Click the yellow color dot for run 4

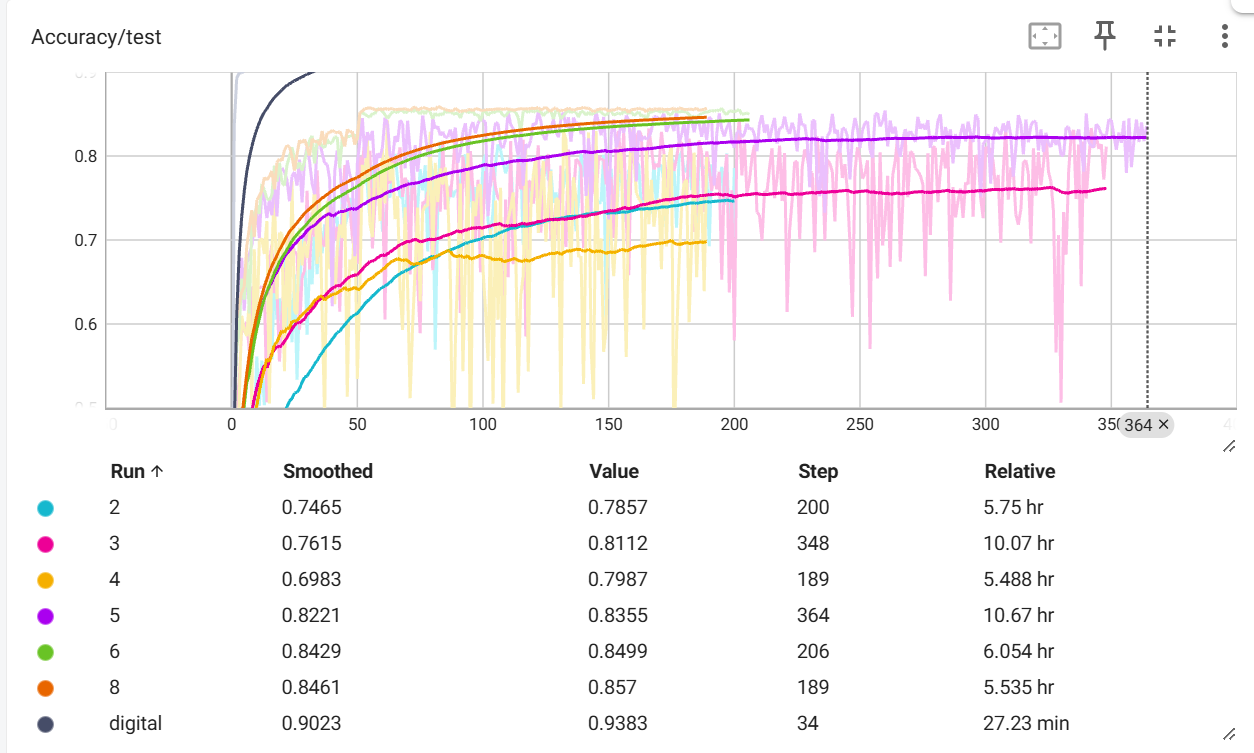point(45,580)
